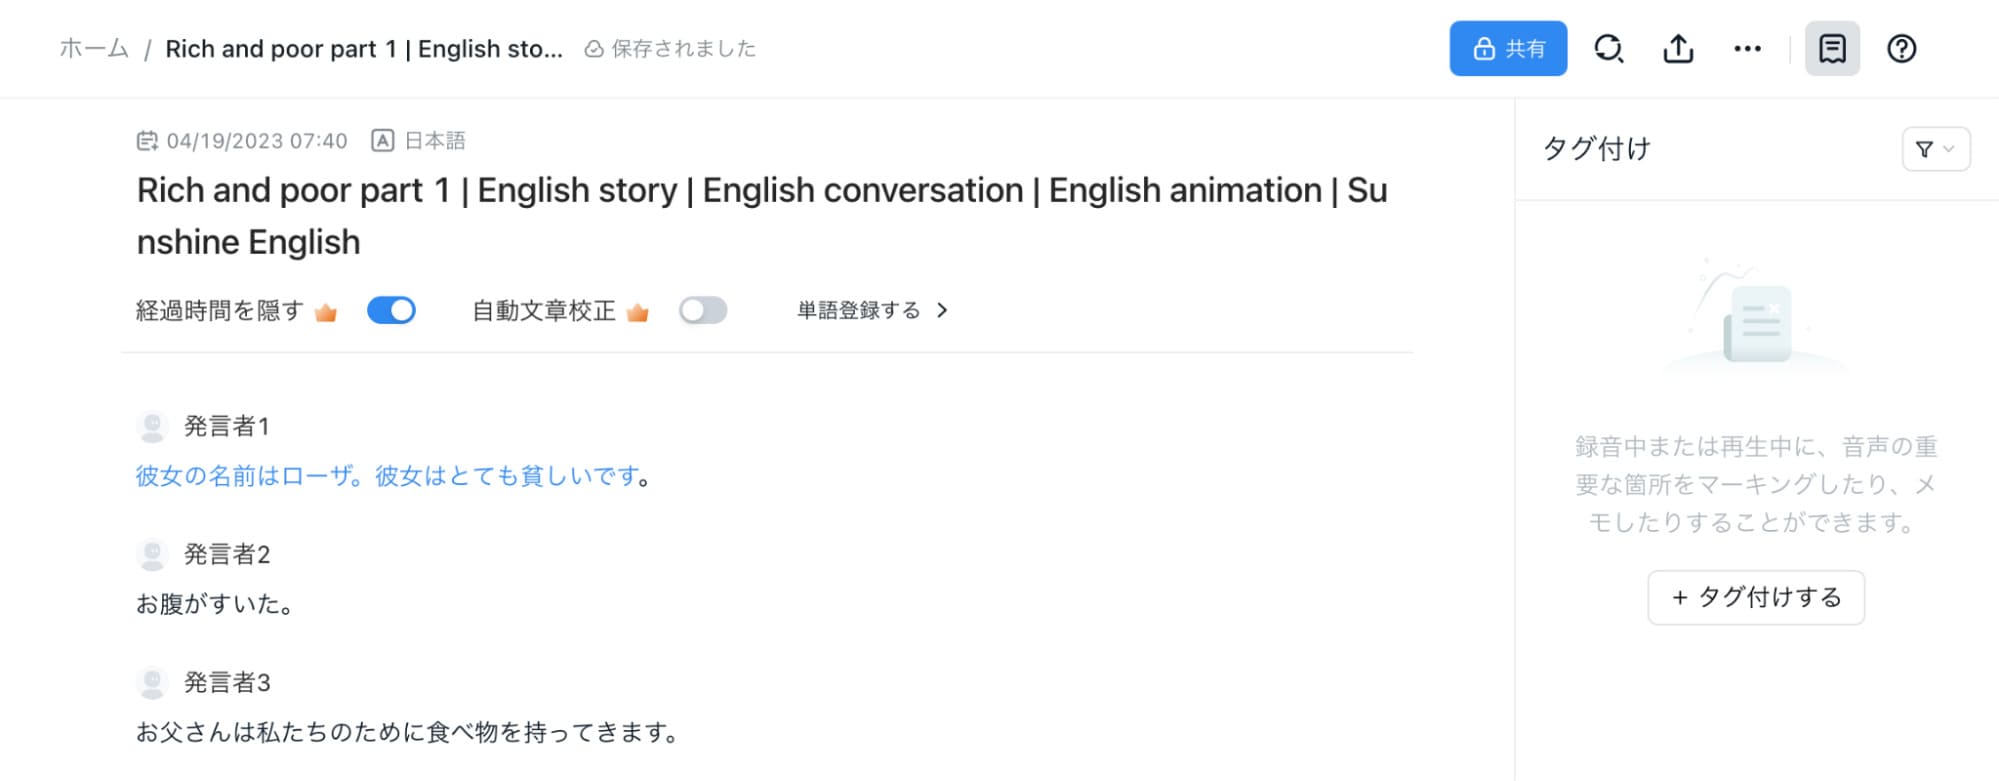Turn off the 経過時間を隠す toggle

[391, 310]
